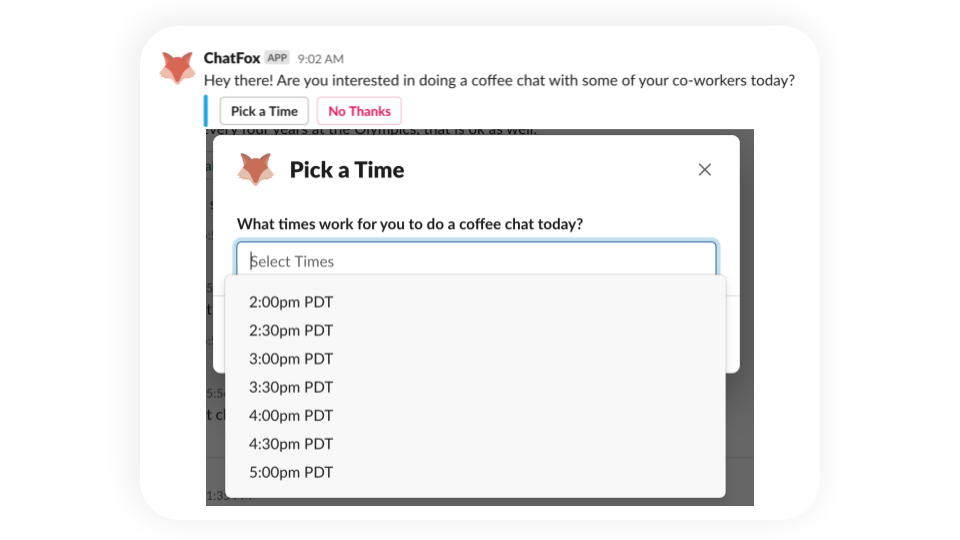960x540 pixels.
Task: Decline with the No Thanks button
Action: pyautogui.click(x=359, y=111)
